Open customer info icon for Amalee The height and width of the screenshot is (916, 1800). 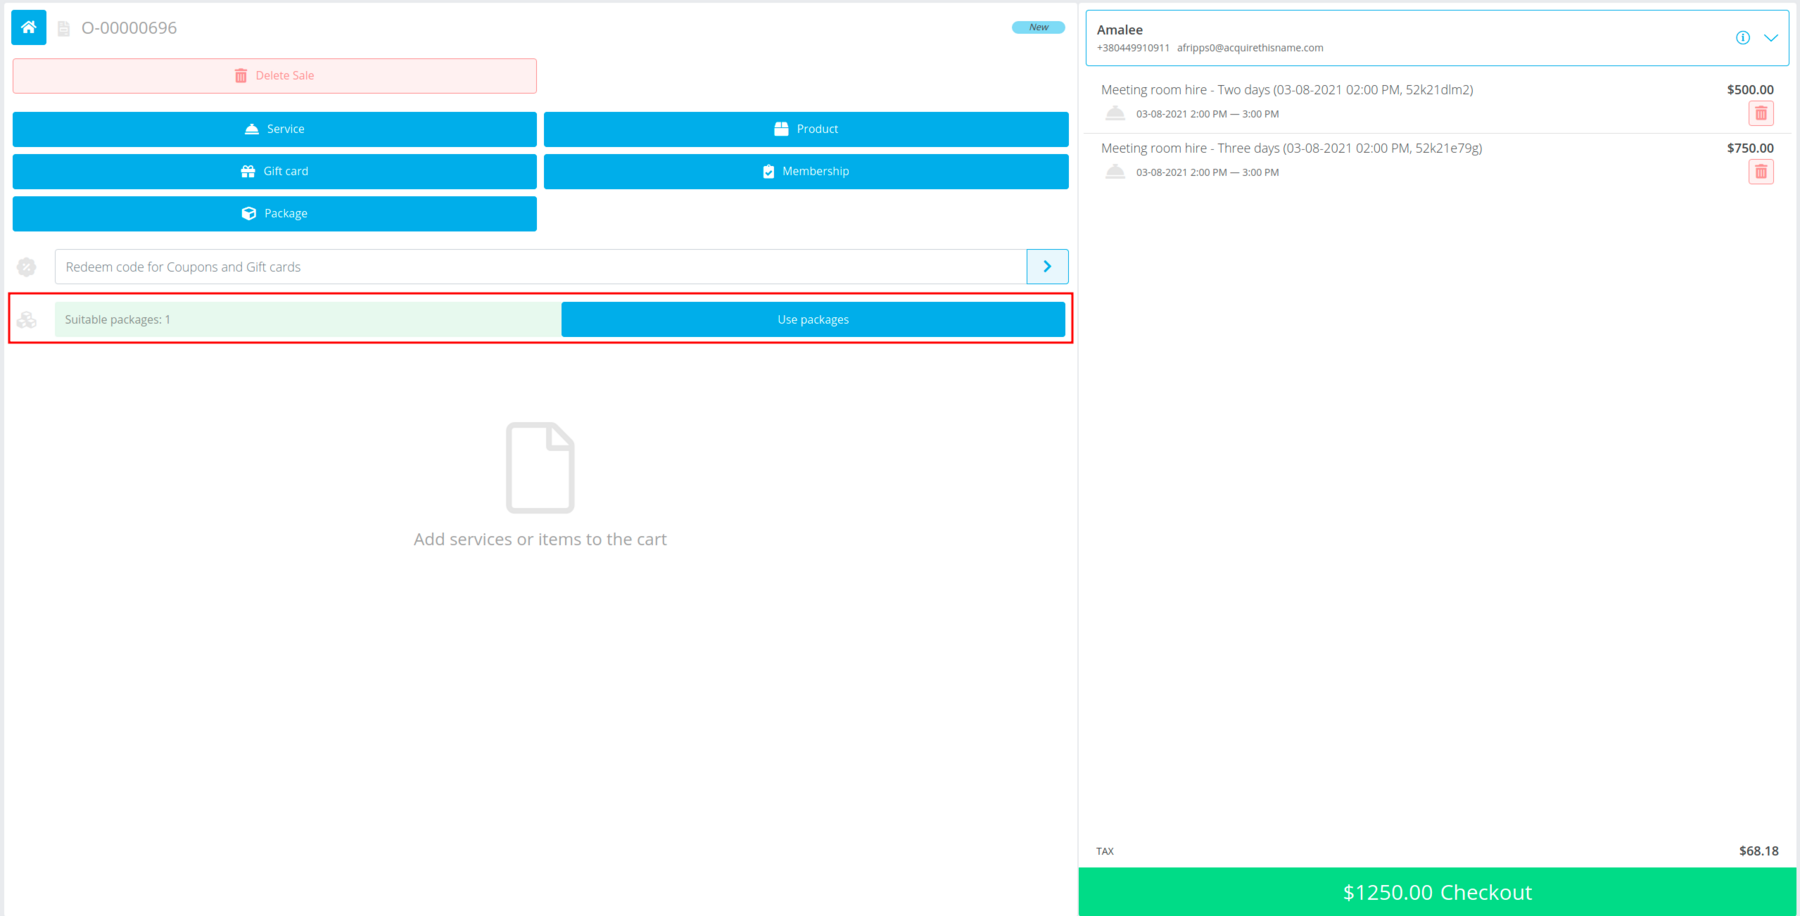click(x=1742, y=38)
